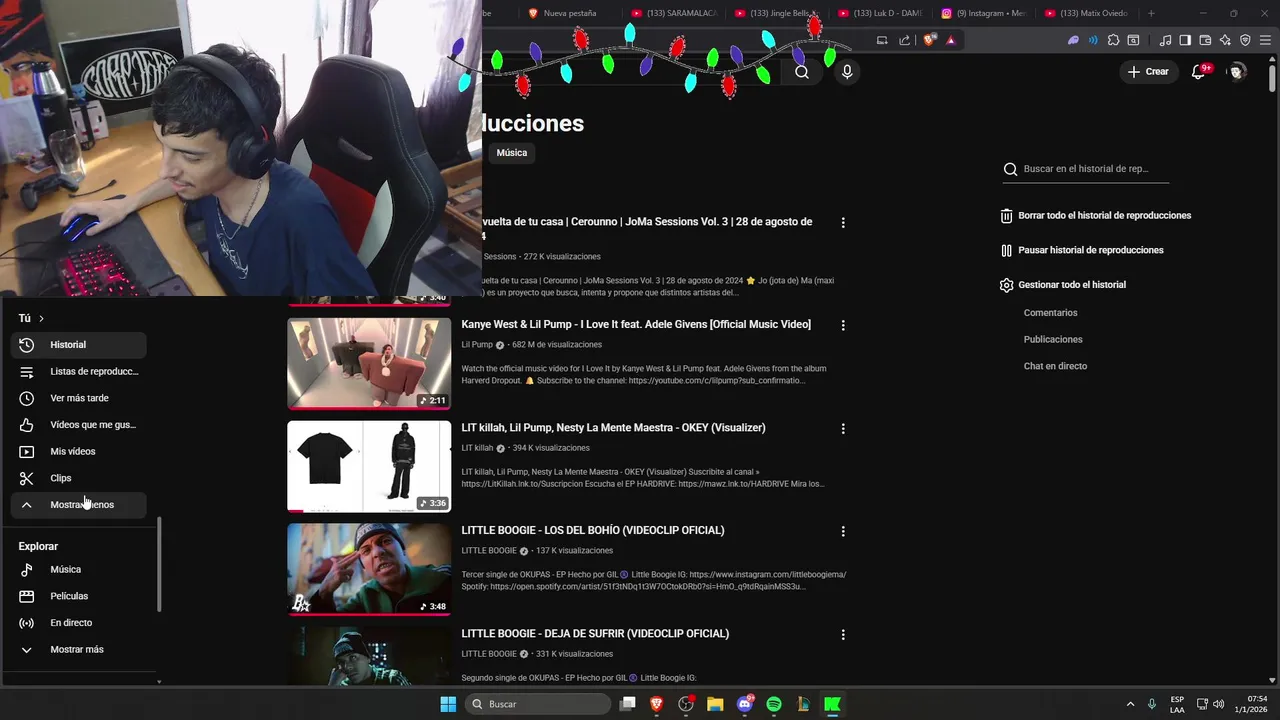The width and height of the screenshot is (1280, 720).
Task: Click Windows taskbar Buscar search box
Action: click(x=539, y=704)
